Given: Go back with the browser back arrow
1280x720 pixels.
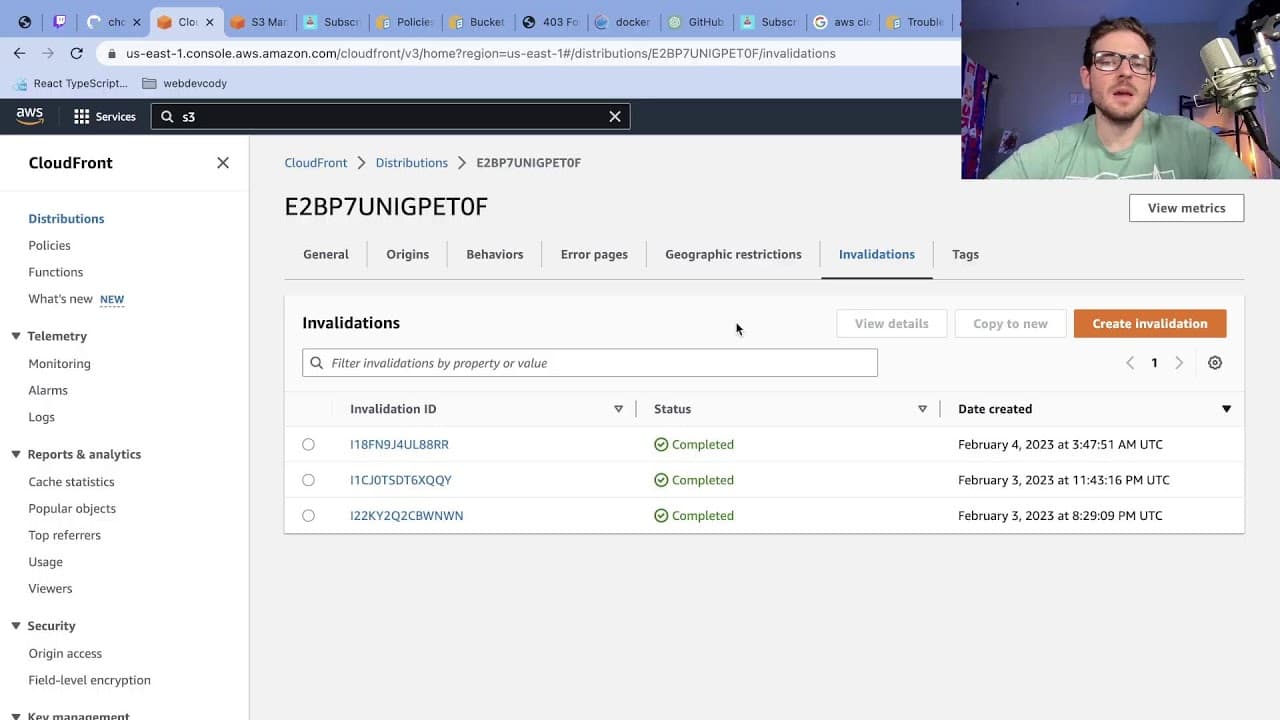Looking at the screenshot, I should pyautogui.click(x=20, y=53).
